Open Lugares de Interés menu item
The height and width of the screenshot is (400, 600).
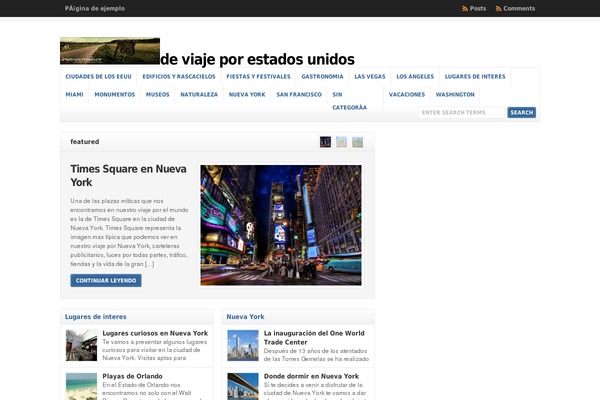click(x=475, y=77)
